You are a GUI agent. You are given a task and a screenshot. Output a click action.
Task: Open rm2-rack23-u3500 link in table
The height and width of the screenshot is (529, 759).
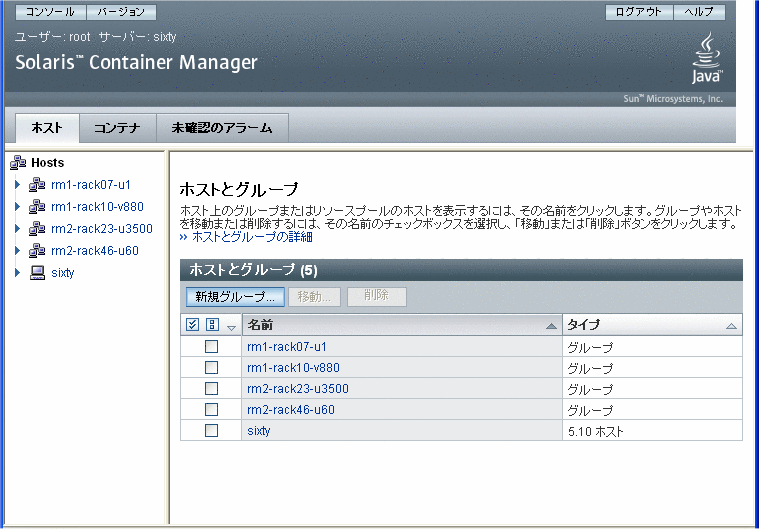click(x=298, y=389)
